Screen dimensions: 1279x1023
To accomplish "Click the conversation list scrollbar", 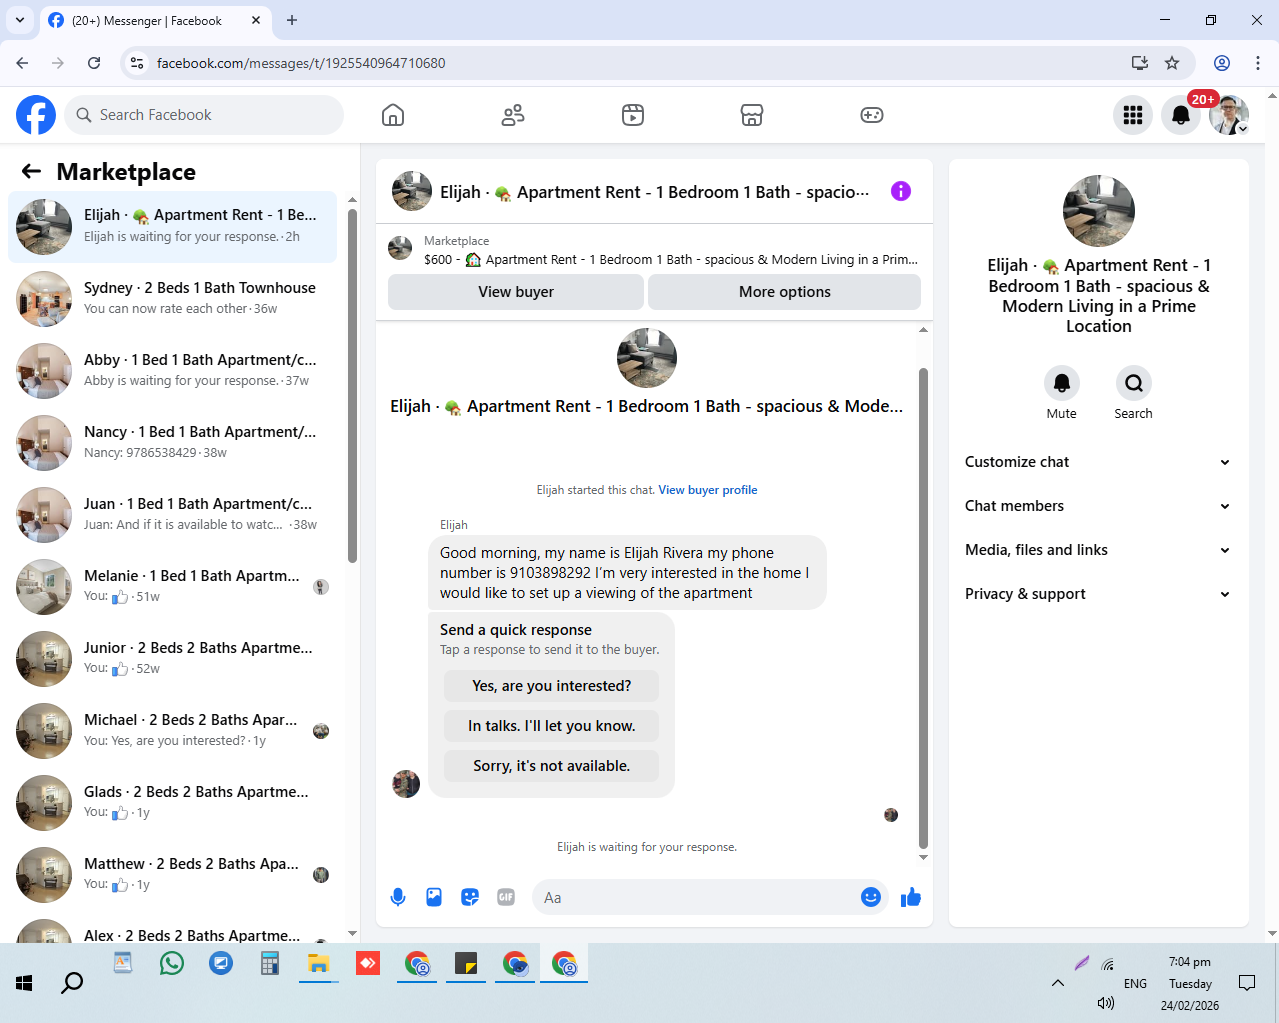I will [352, 385].
